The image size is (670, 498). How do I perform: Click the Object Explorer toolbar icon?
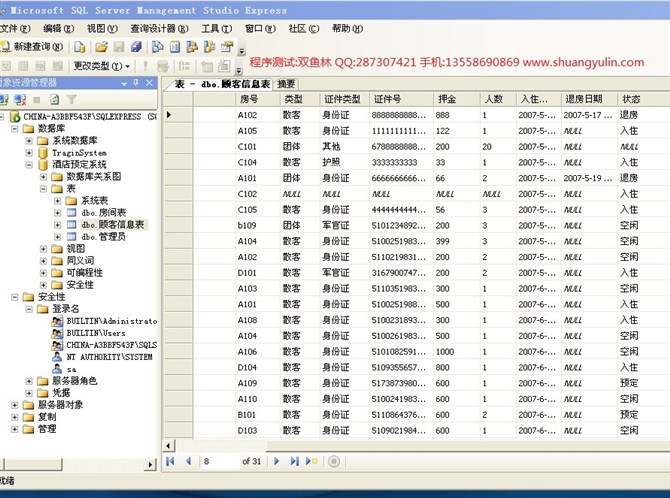pos(192,47)
